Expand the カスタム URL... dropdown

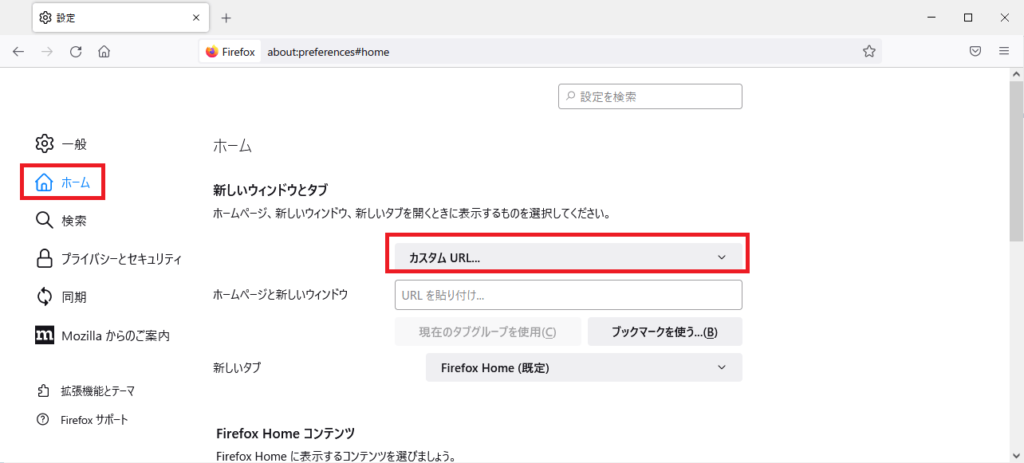tap(568, 257)
